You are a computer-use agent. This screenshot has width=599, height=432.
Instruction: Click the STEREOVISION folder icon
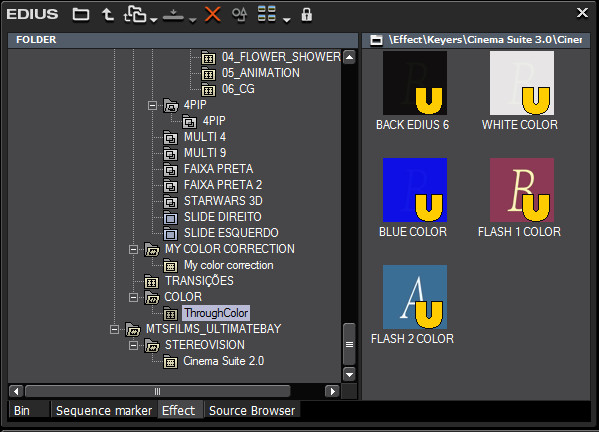pyautogui.click(x=152, y=346)
